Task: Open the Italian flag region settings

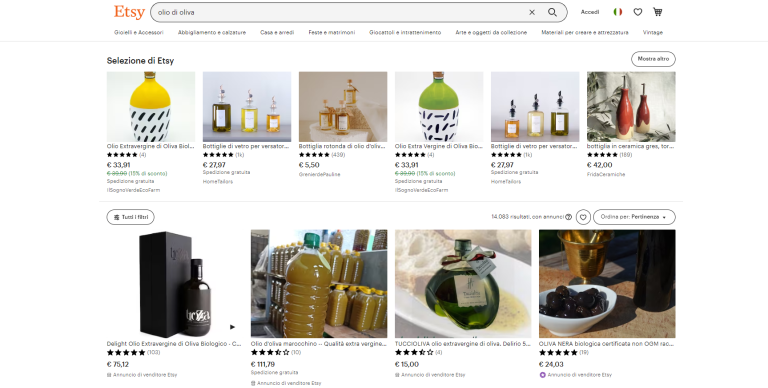Action: (618, 12)
